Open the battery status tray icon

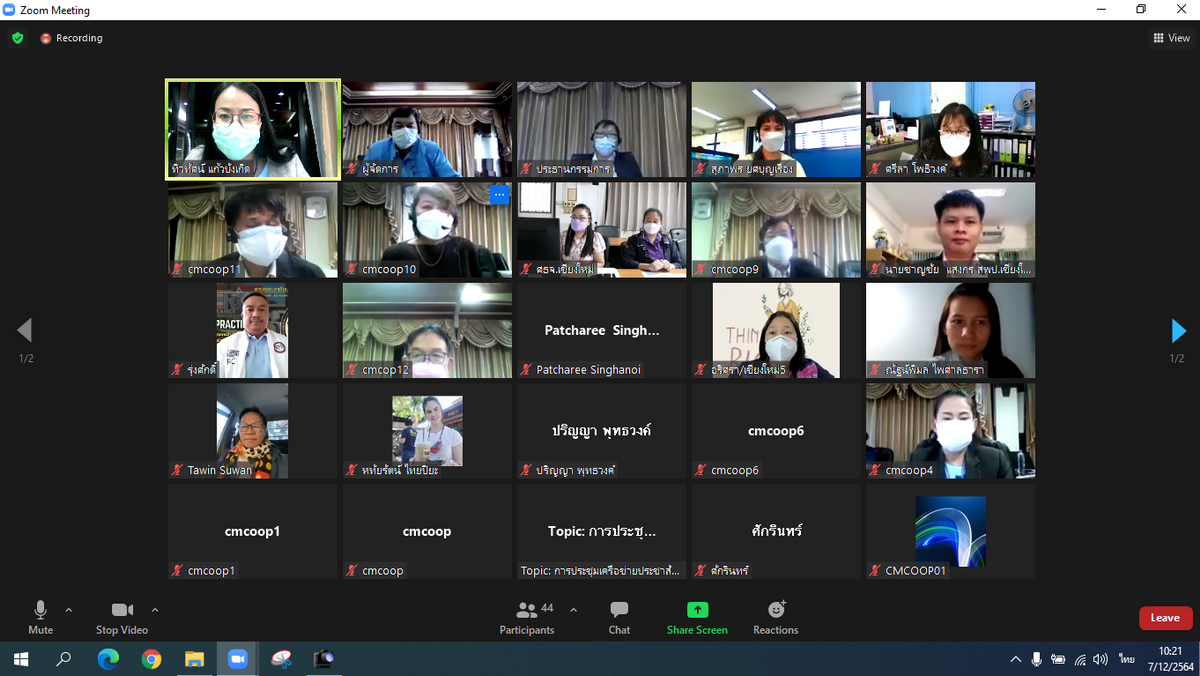(x=1058, y=659)
